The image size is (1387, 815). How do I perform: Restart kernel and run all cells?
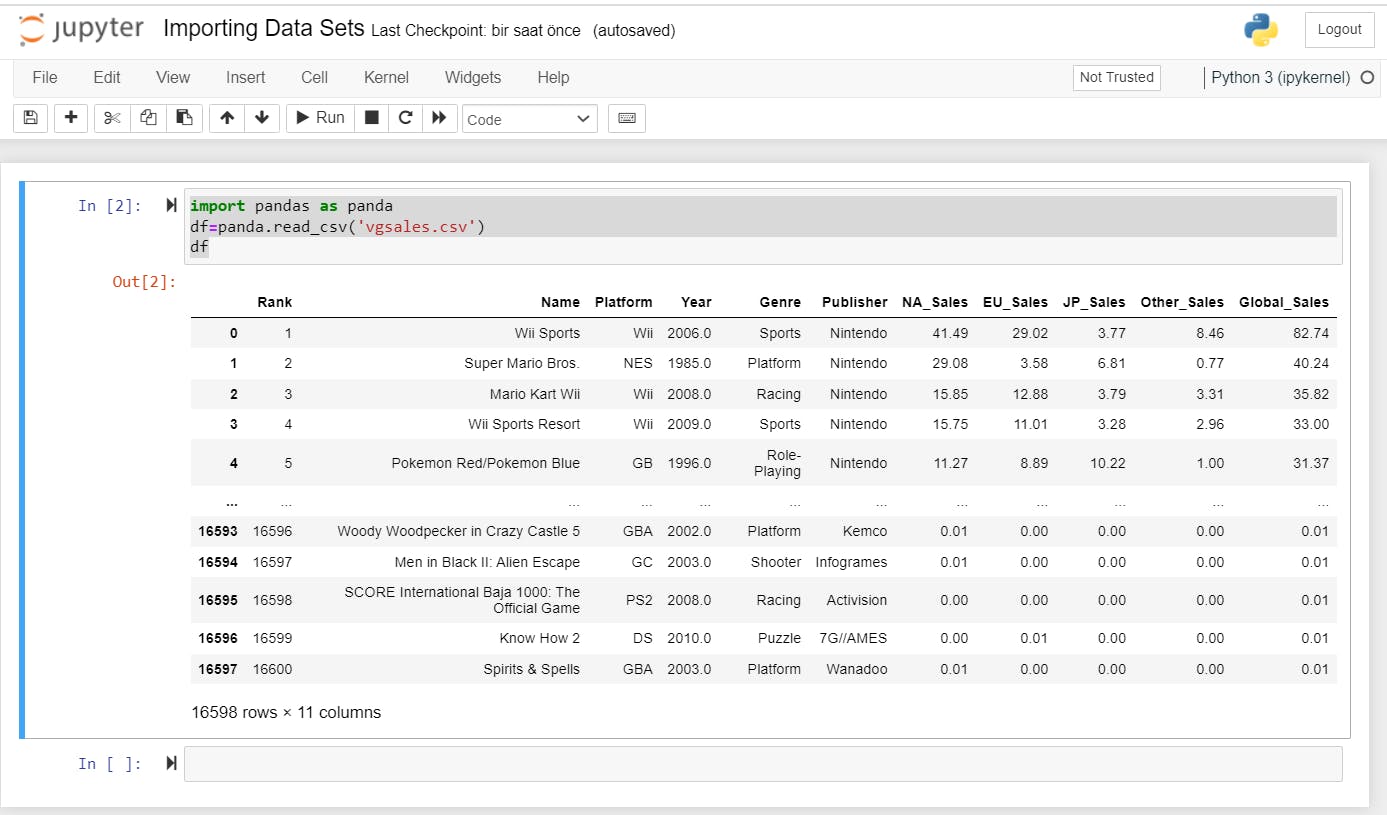tap(439, 118)
